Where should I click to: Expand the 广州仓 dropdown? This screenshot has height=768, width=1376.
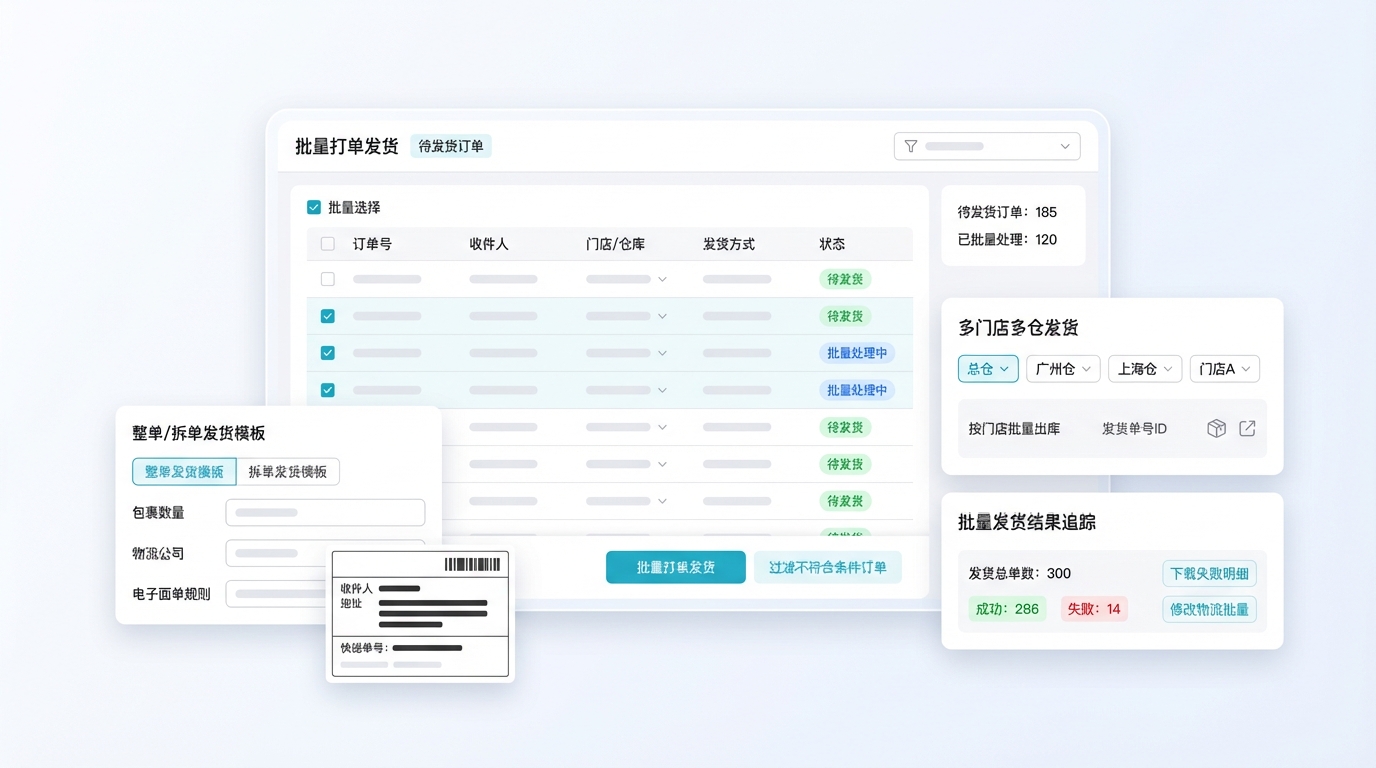click(1063, 369)
